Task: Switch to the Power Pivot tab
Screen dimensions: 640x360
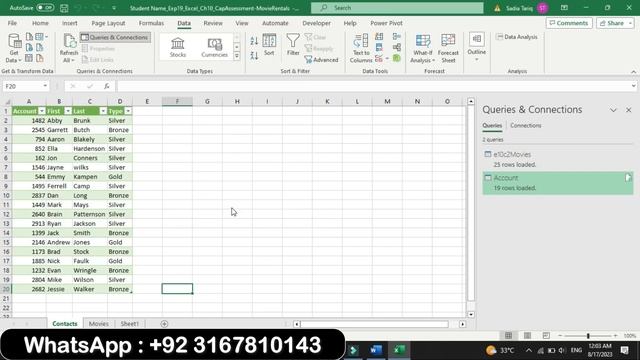Action: (x=386, y=23)
